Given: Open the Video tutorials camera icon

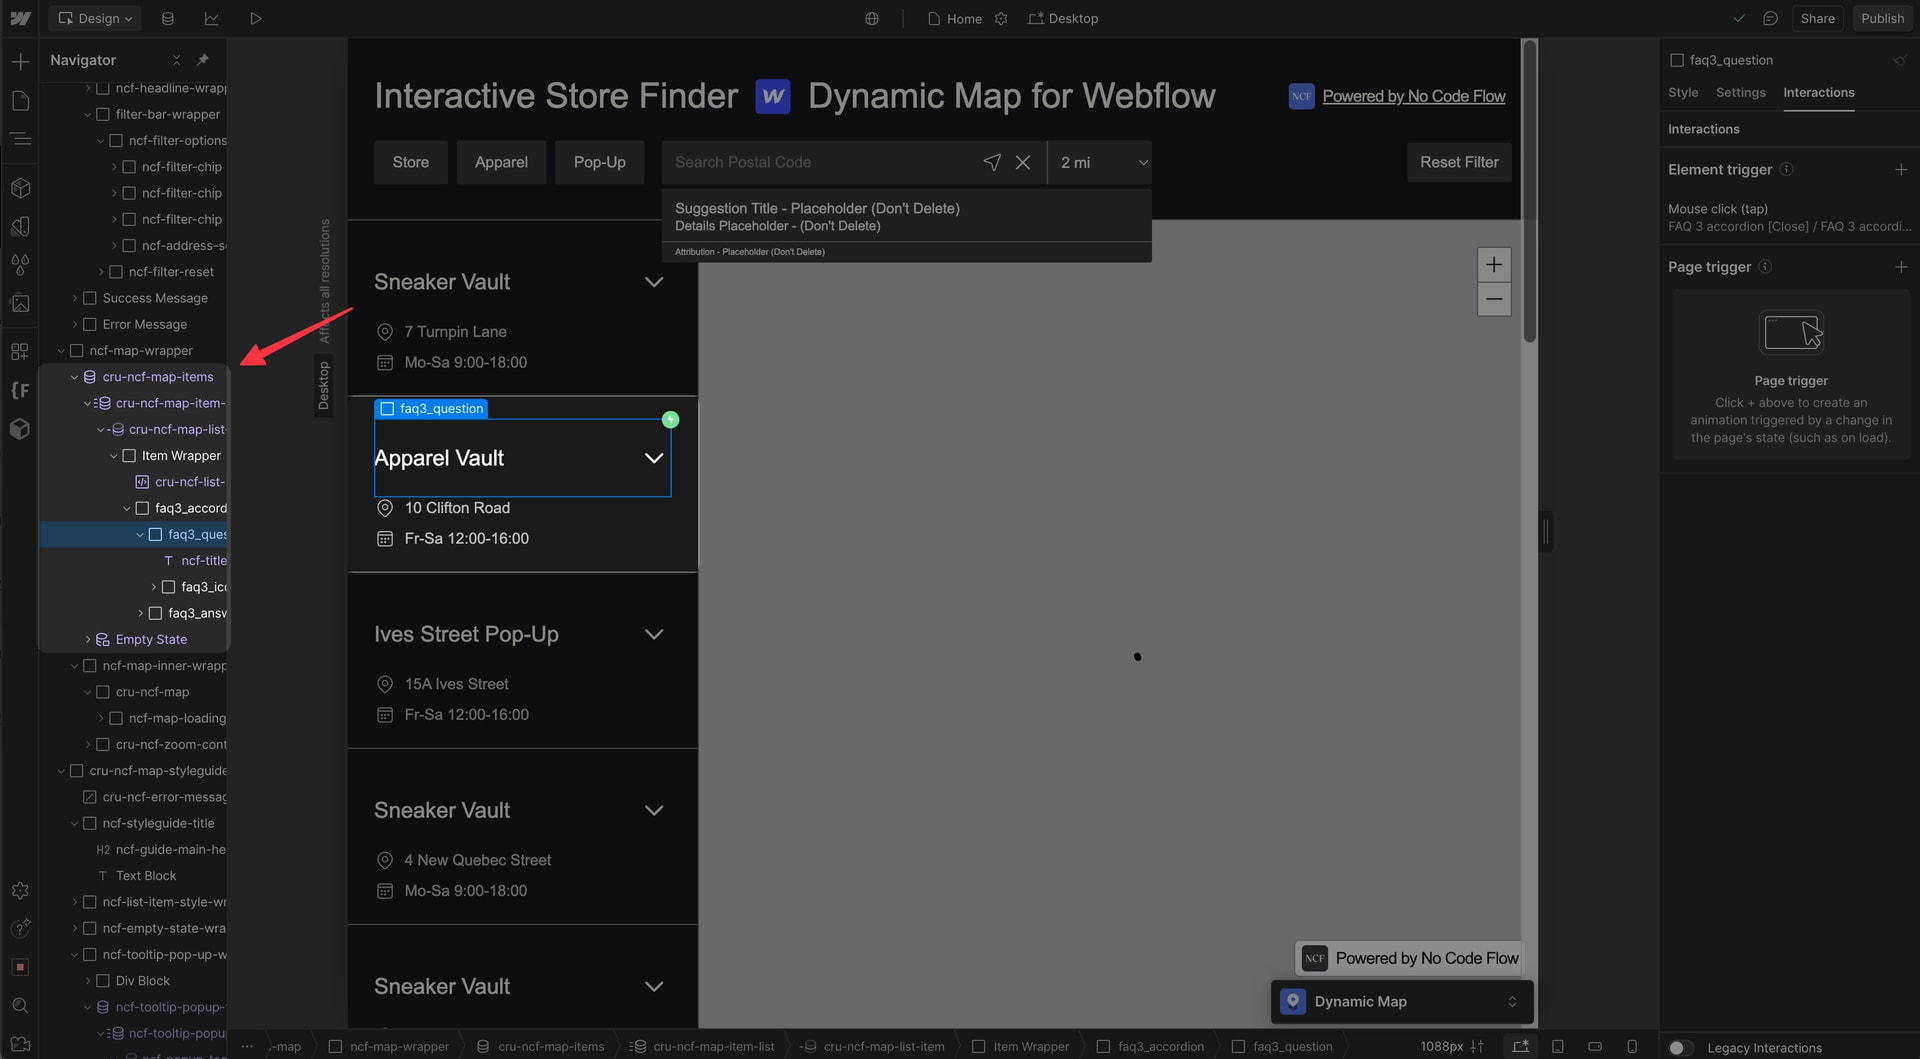Looking at the screenshot, I should (20, 1043).
